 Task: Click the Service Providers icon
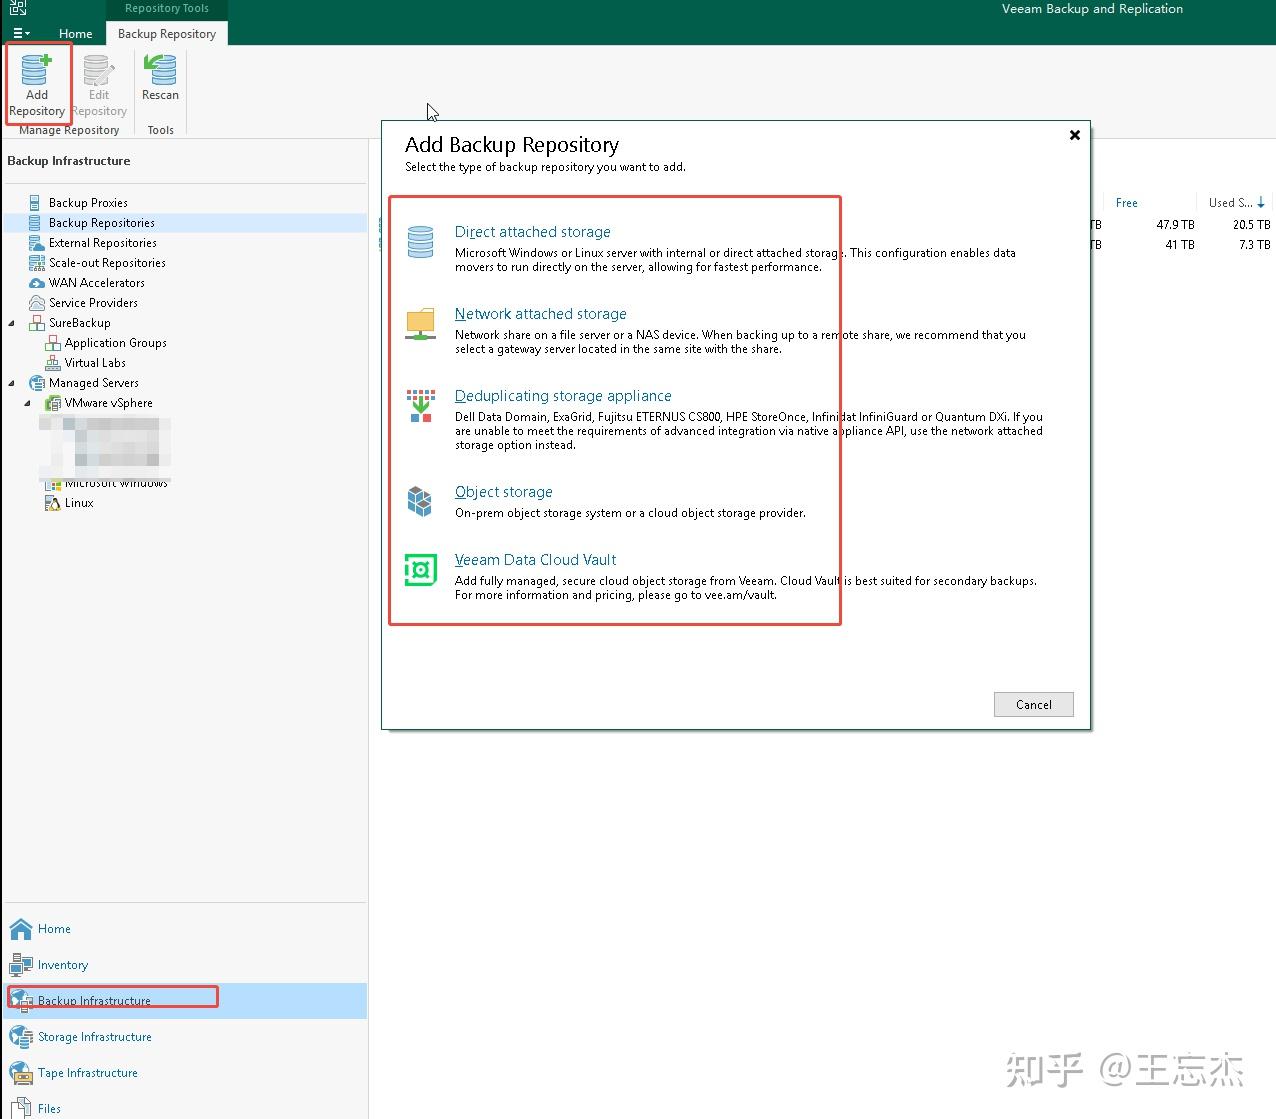[x=36, y=303]
